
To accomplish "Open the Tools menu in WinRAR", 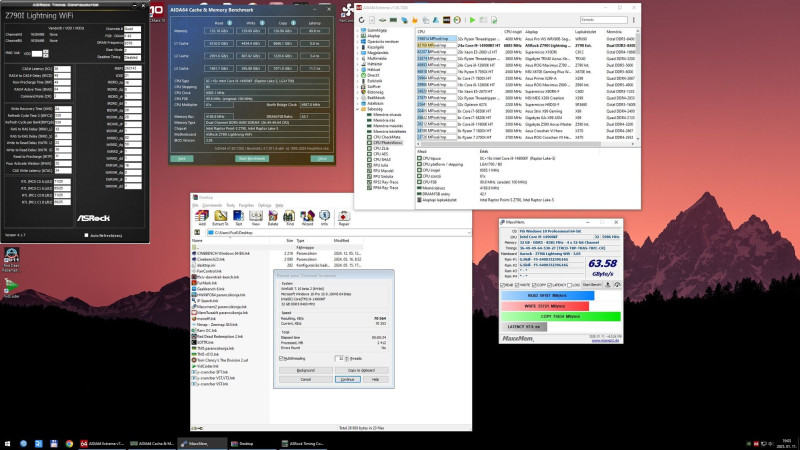I will [x=231, y=206].
